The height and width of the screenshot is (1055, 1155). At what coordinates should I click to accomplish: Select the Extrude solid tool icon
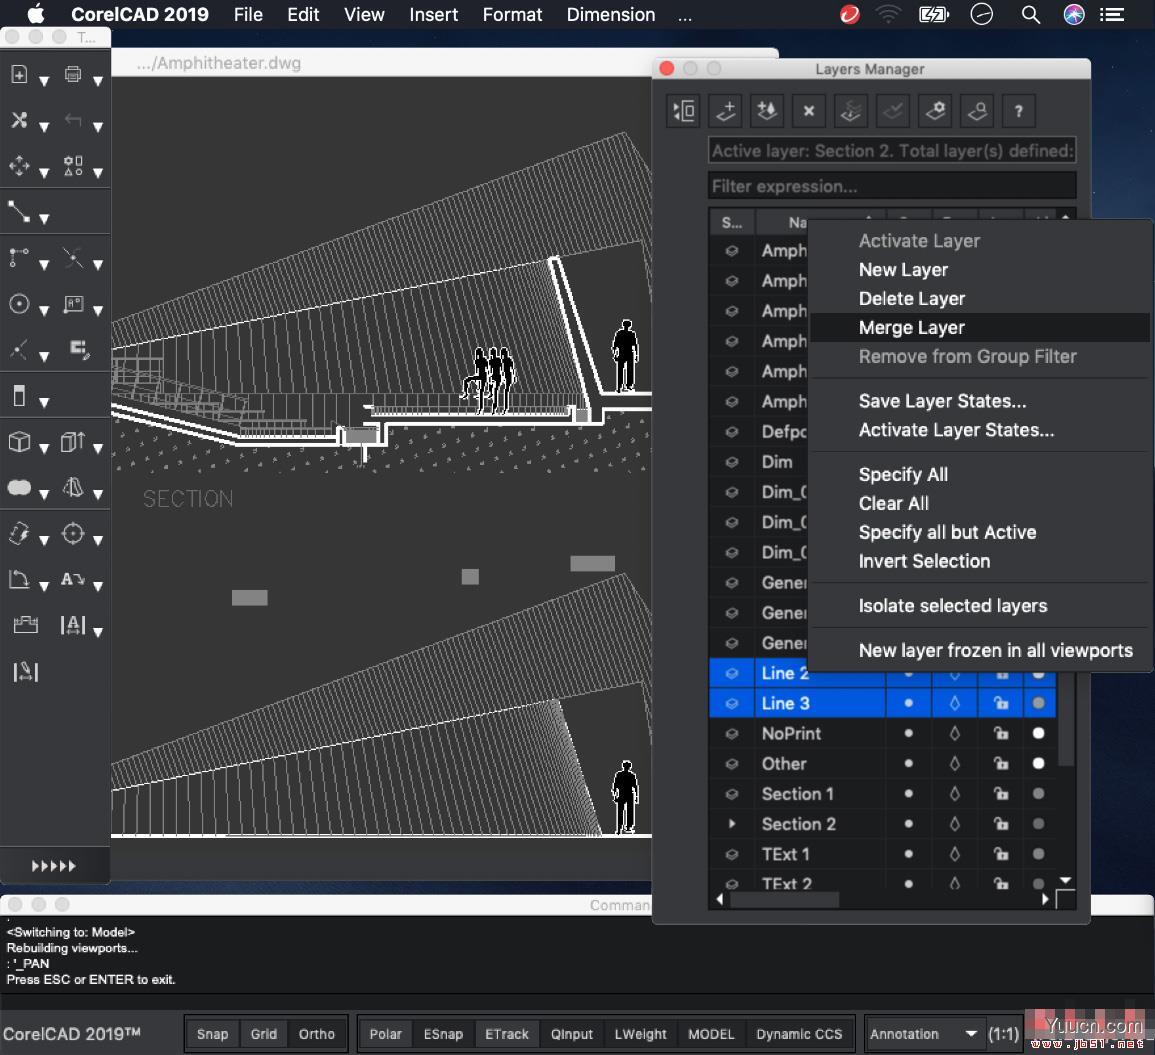click(73, 442)
